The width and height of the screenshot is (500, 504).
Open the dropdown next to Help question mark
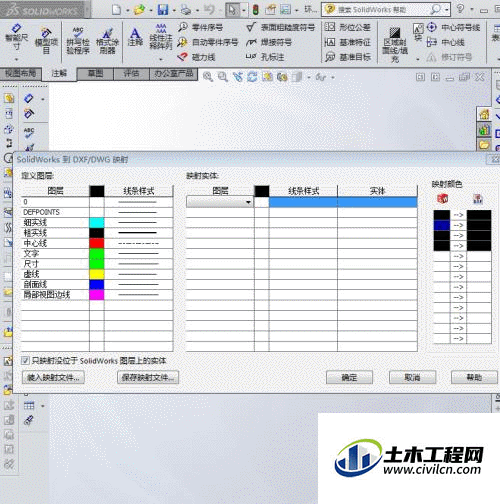472,10
